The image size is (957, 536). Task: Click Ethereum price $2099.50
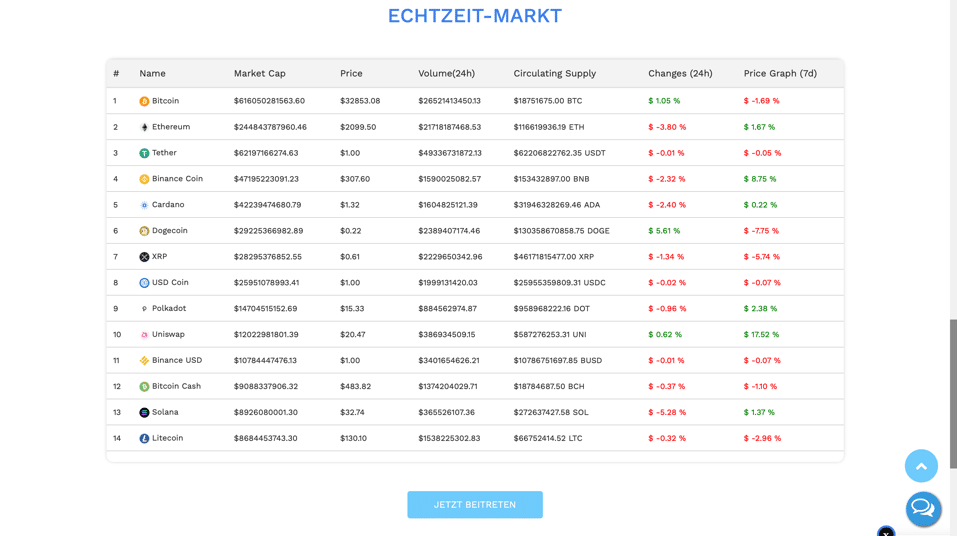point(358,127)
